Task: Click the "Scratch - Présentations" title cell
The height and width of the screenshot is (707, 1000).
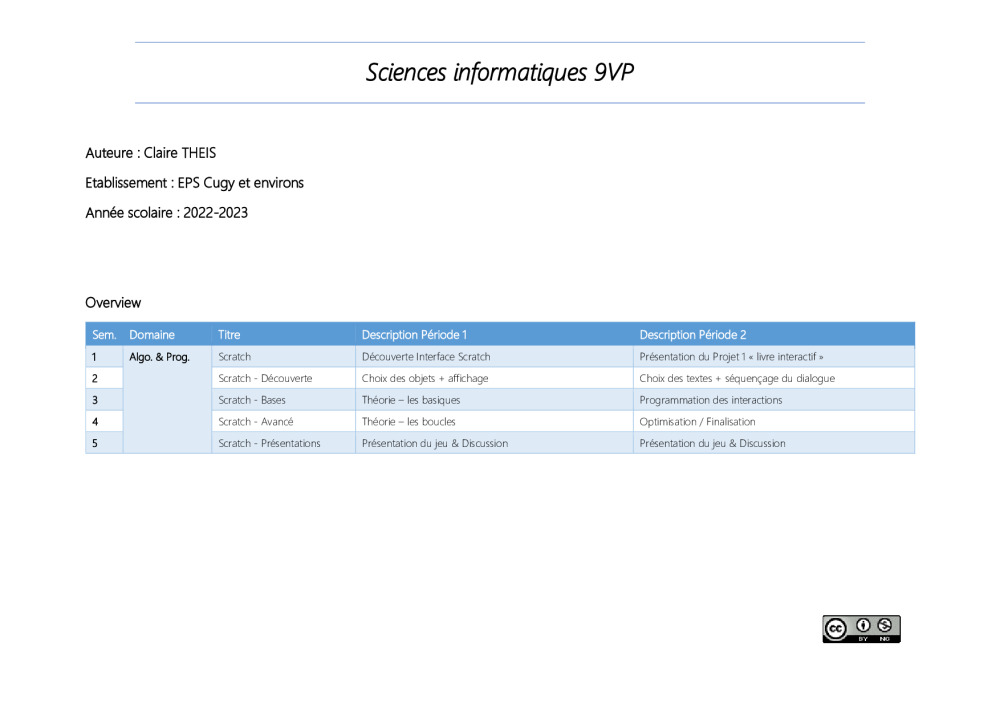Action: tap(269, 443)
